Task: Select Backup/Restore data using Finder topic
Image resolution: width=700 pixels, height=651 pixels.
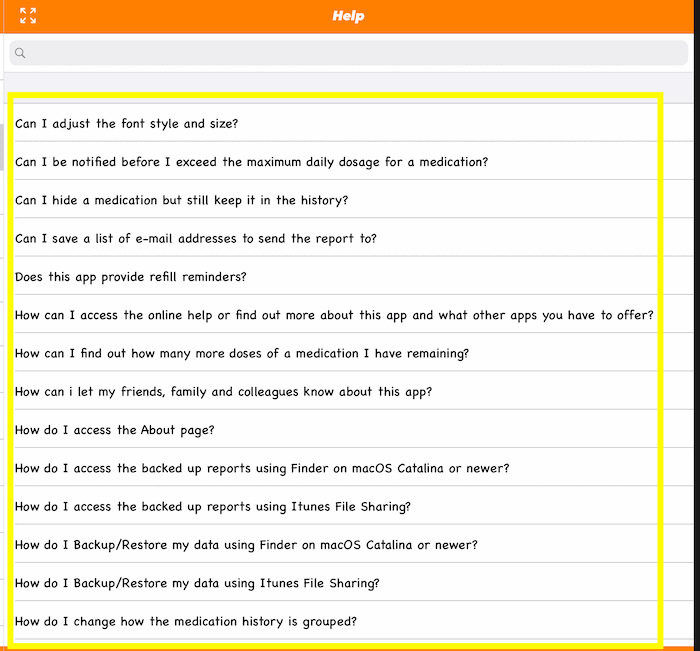Action: 246,545
